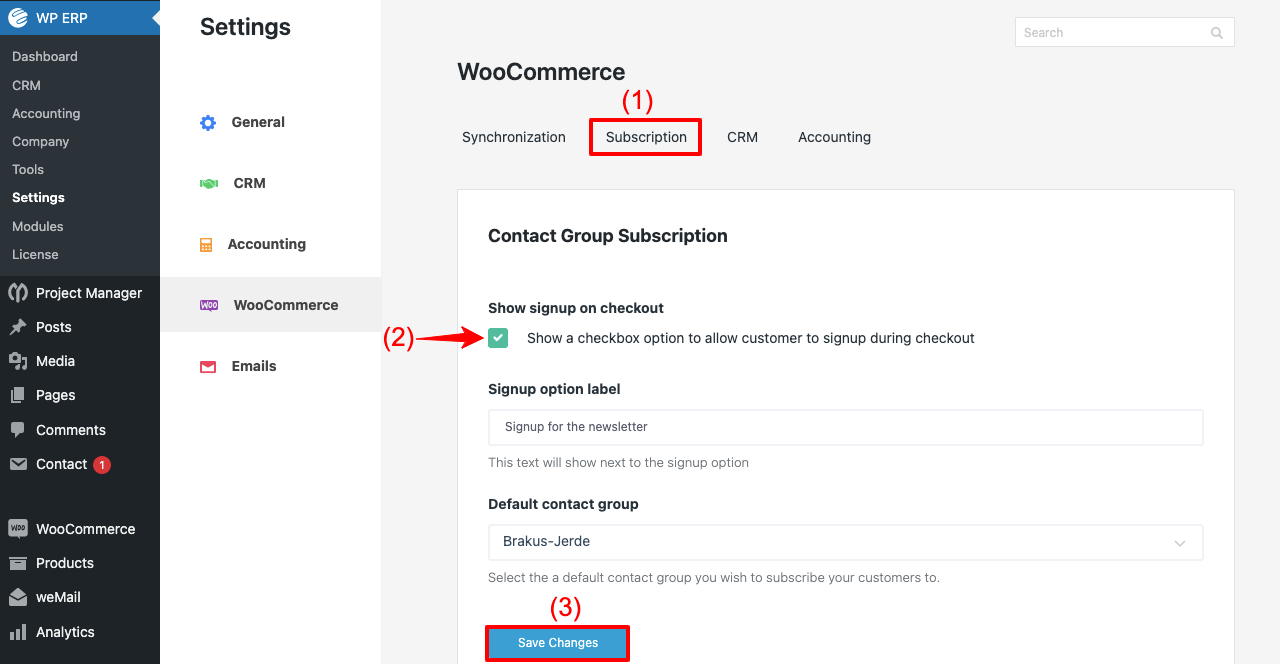Viewport: 1280px width, 664px height.
Task: Collapse the WP ERP admin sidebar arrow
Action: (155, 17)
